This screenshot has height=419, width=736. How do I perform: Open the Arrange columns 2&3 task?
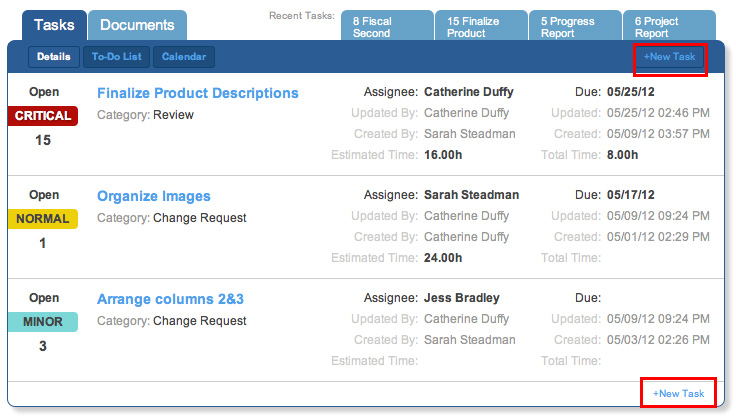pyautogui.click(x=170, y=299)
